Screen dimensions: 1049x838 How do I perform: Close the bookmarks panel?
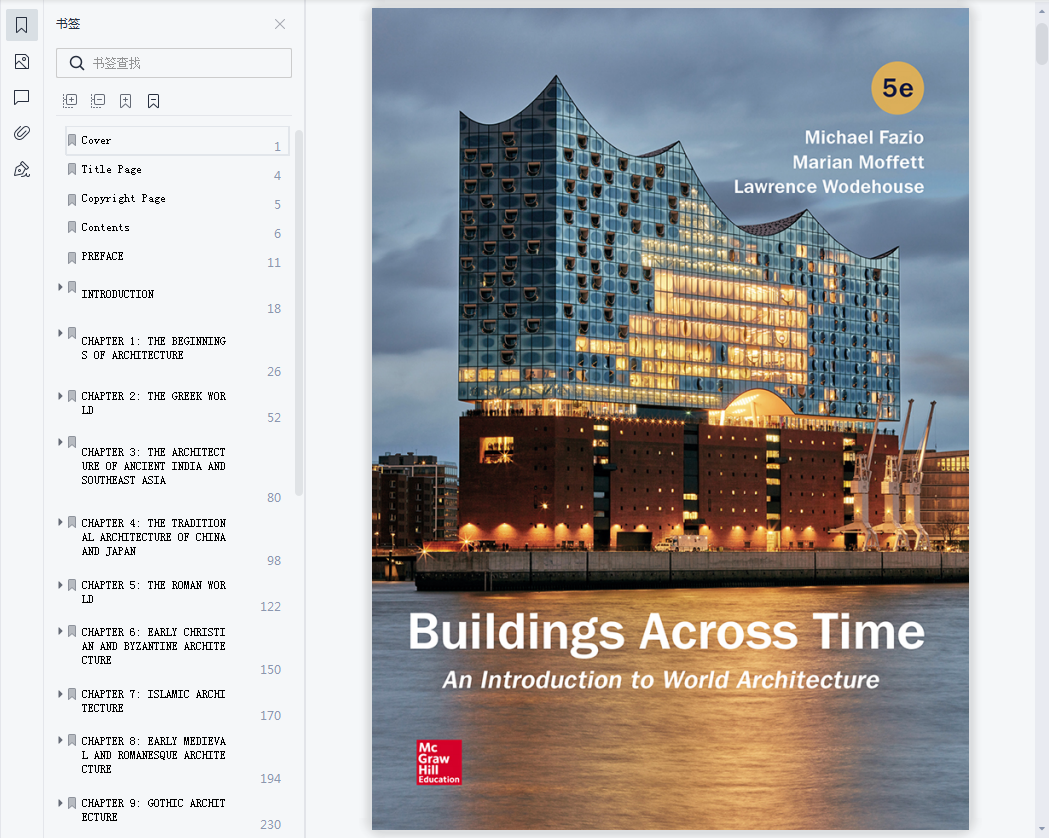pyautogui.click(x=280, y=24)
